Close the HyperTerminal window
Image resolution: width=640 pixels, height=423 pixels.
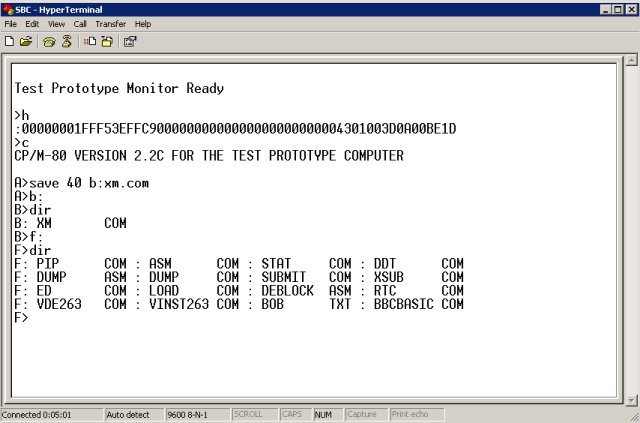(631, 9)
